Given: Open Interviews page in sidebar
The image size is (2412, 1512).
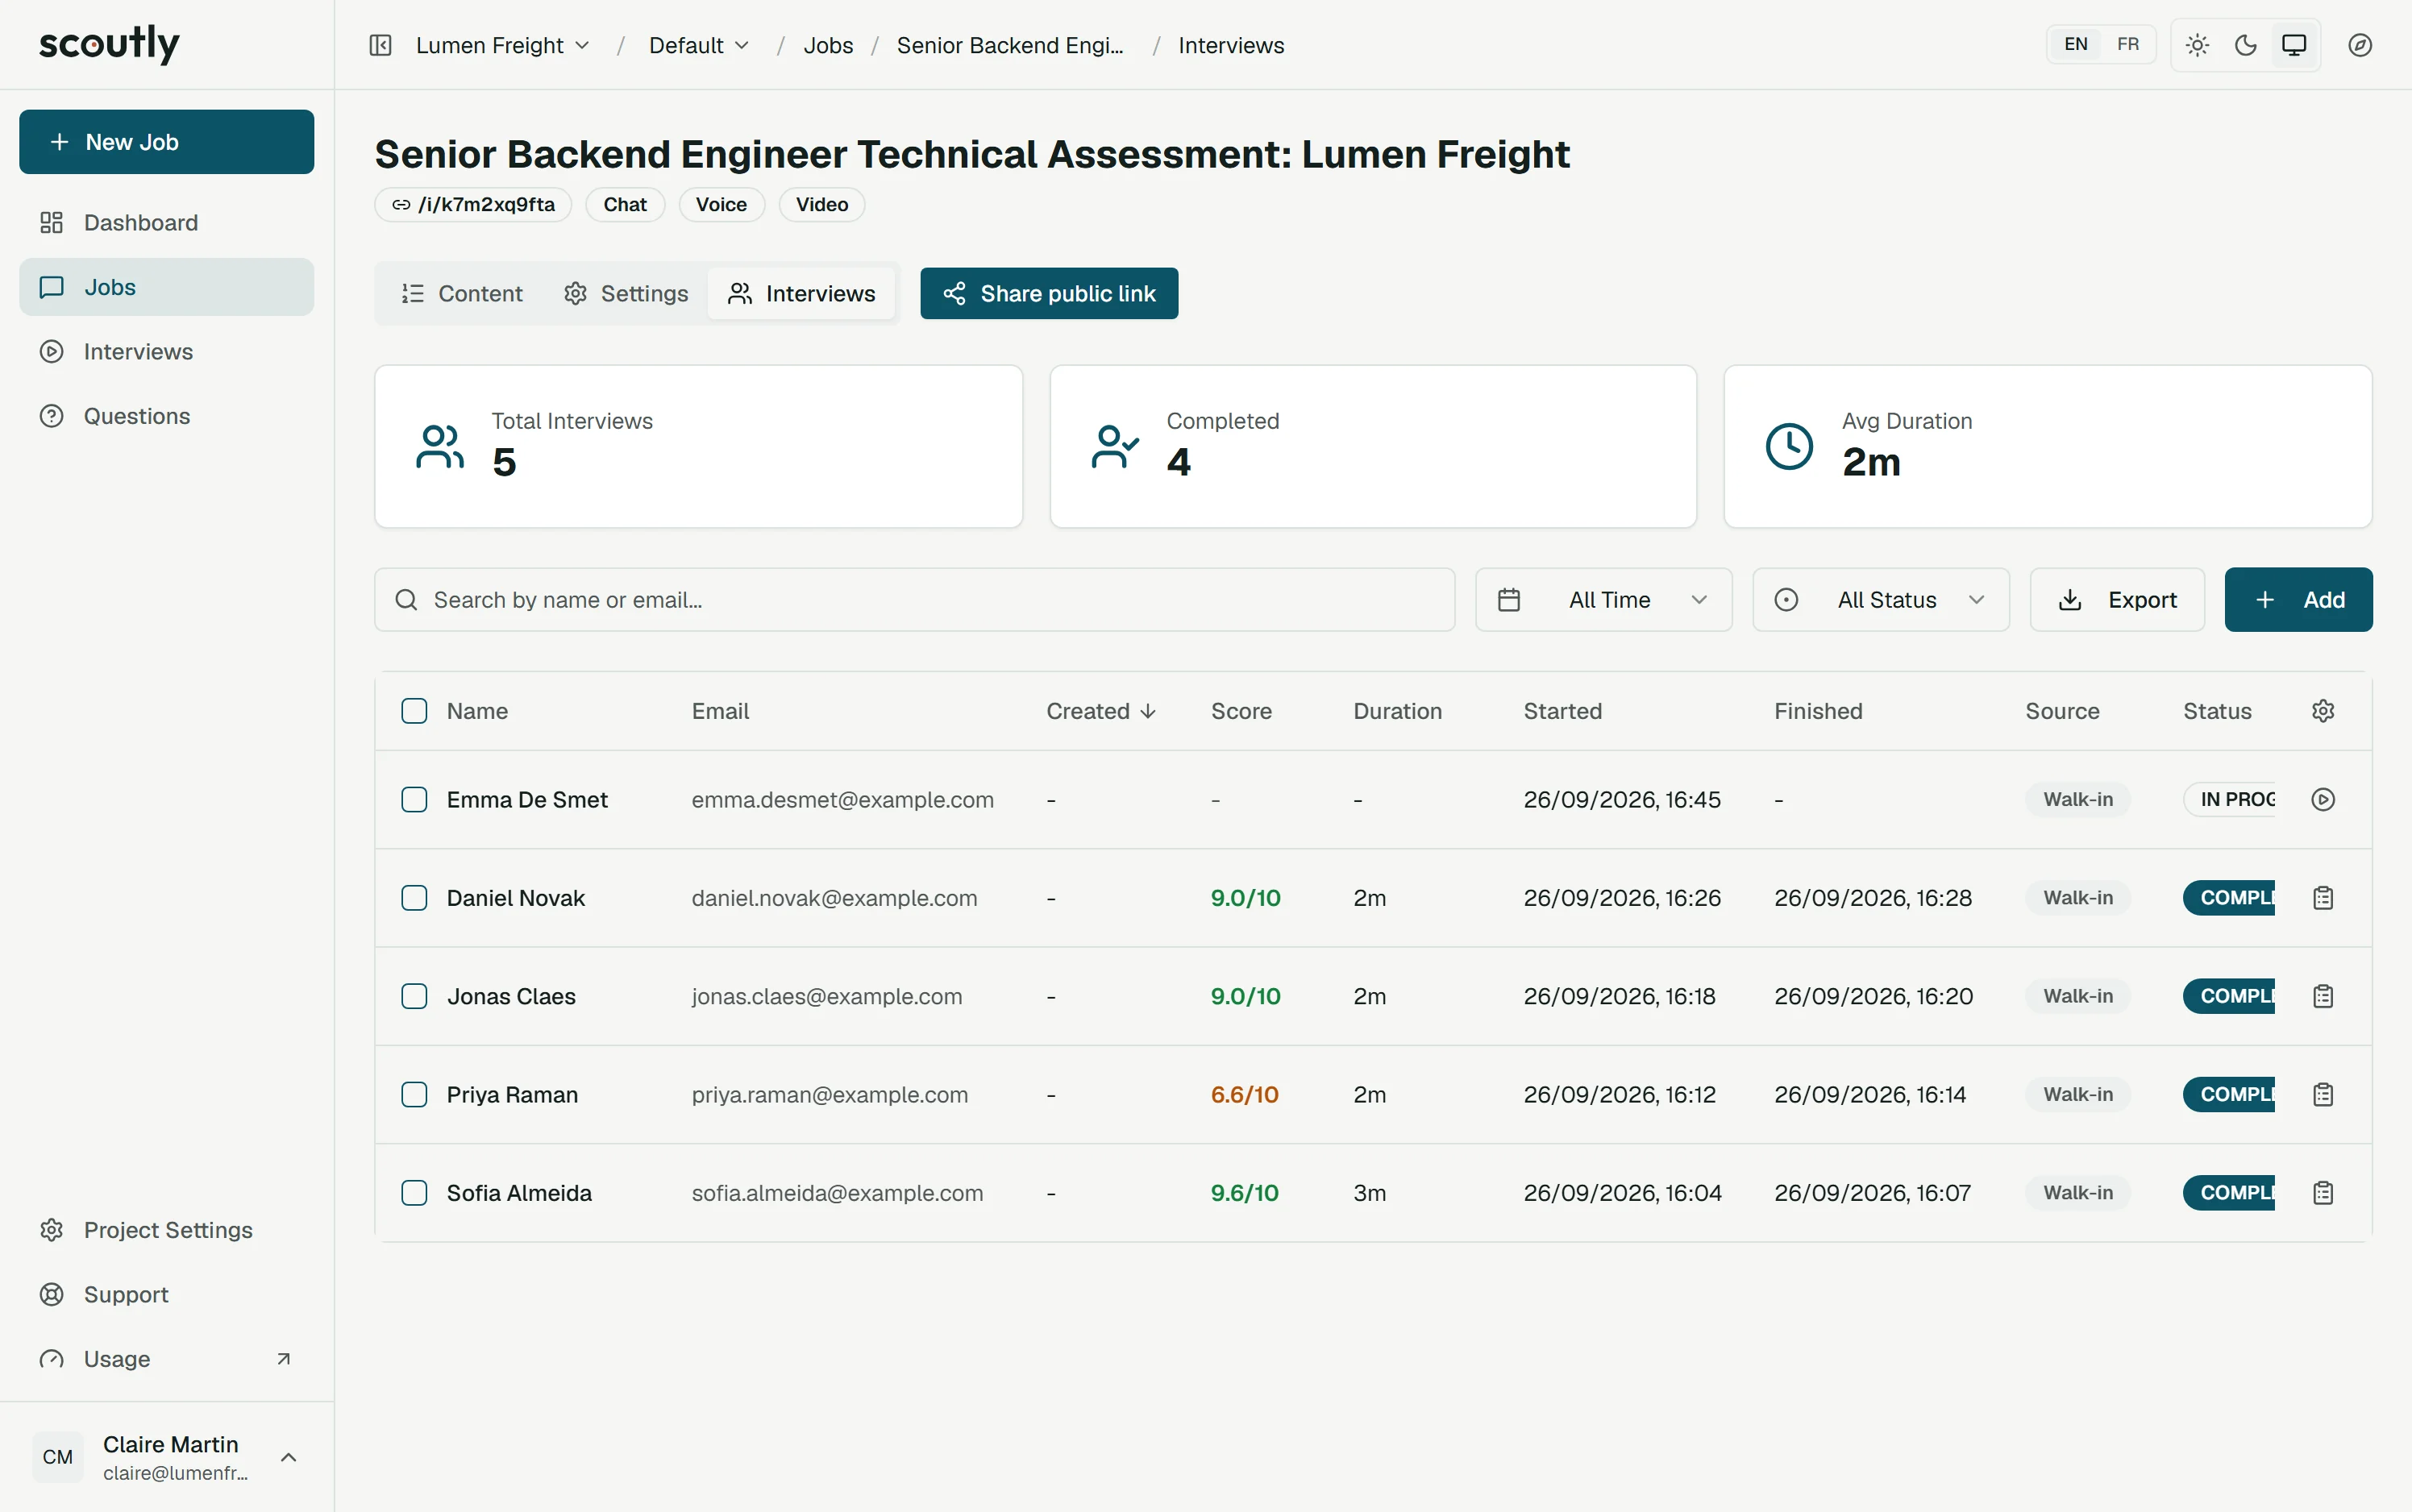Looking at the screenshot, I should (x=166, y=351).
